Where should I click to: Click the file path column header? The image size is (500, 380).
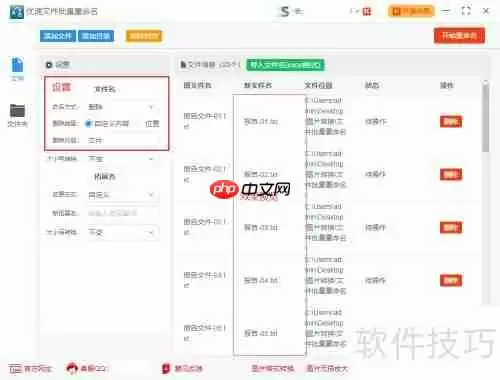[318, 85]
